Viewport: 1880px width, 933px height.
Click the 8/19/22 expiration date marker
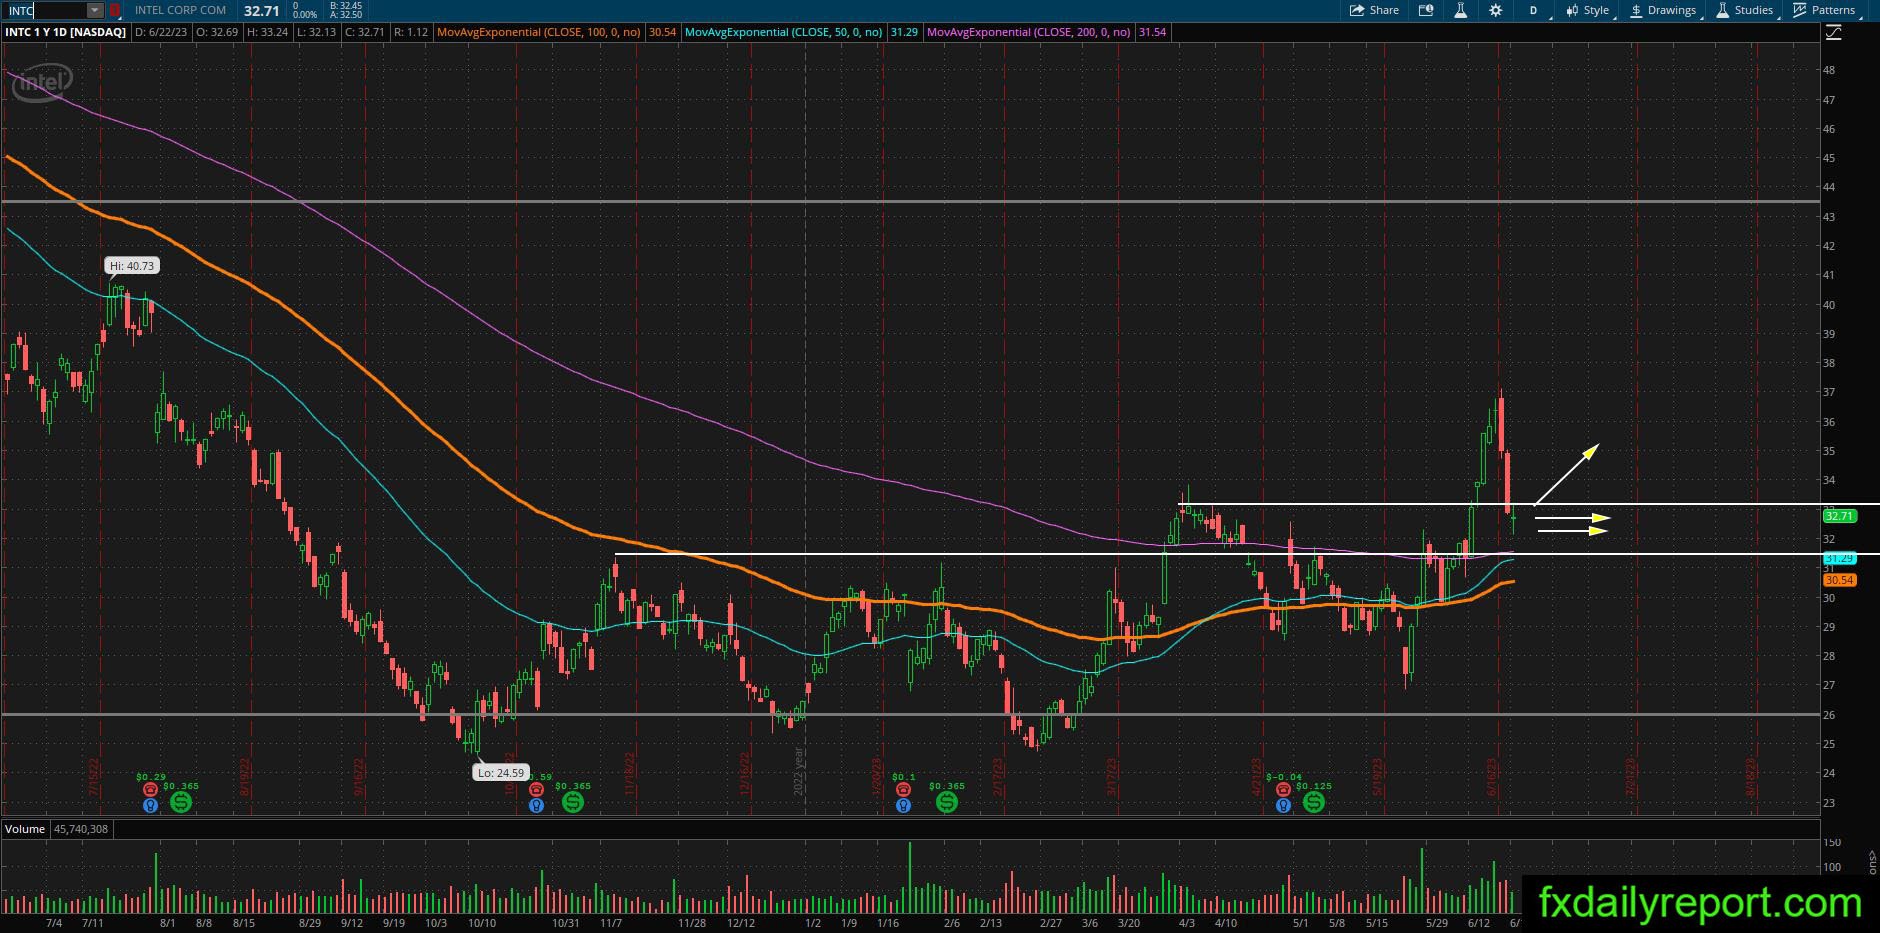(244, 776)
